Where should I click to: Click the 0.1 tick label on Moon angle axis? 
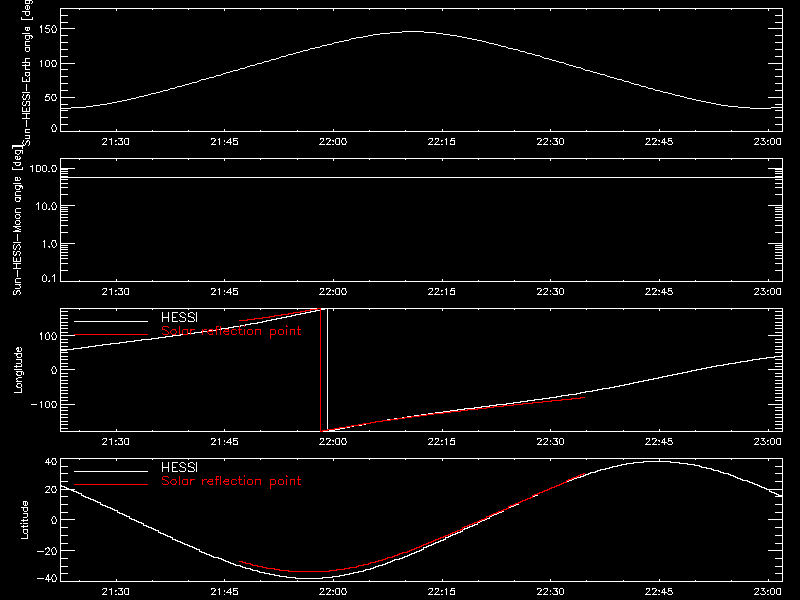tap(49, 279)
